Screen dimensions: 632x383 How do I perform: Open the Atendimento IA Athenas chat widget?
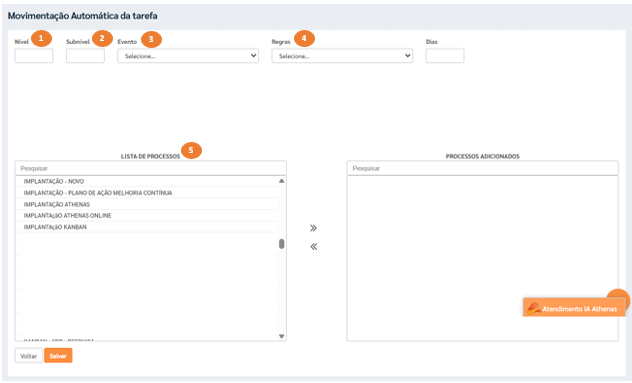574,309
